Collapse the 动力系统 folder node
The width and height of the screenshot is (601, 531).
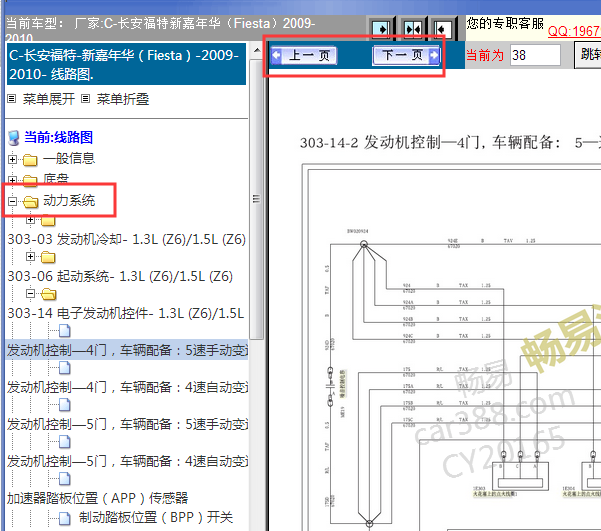tap(13, 201)
